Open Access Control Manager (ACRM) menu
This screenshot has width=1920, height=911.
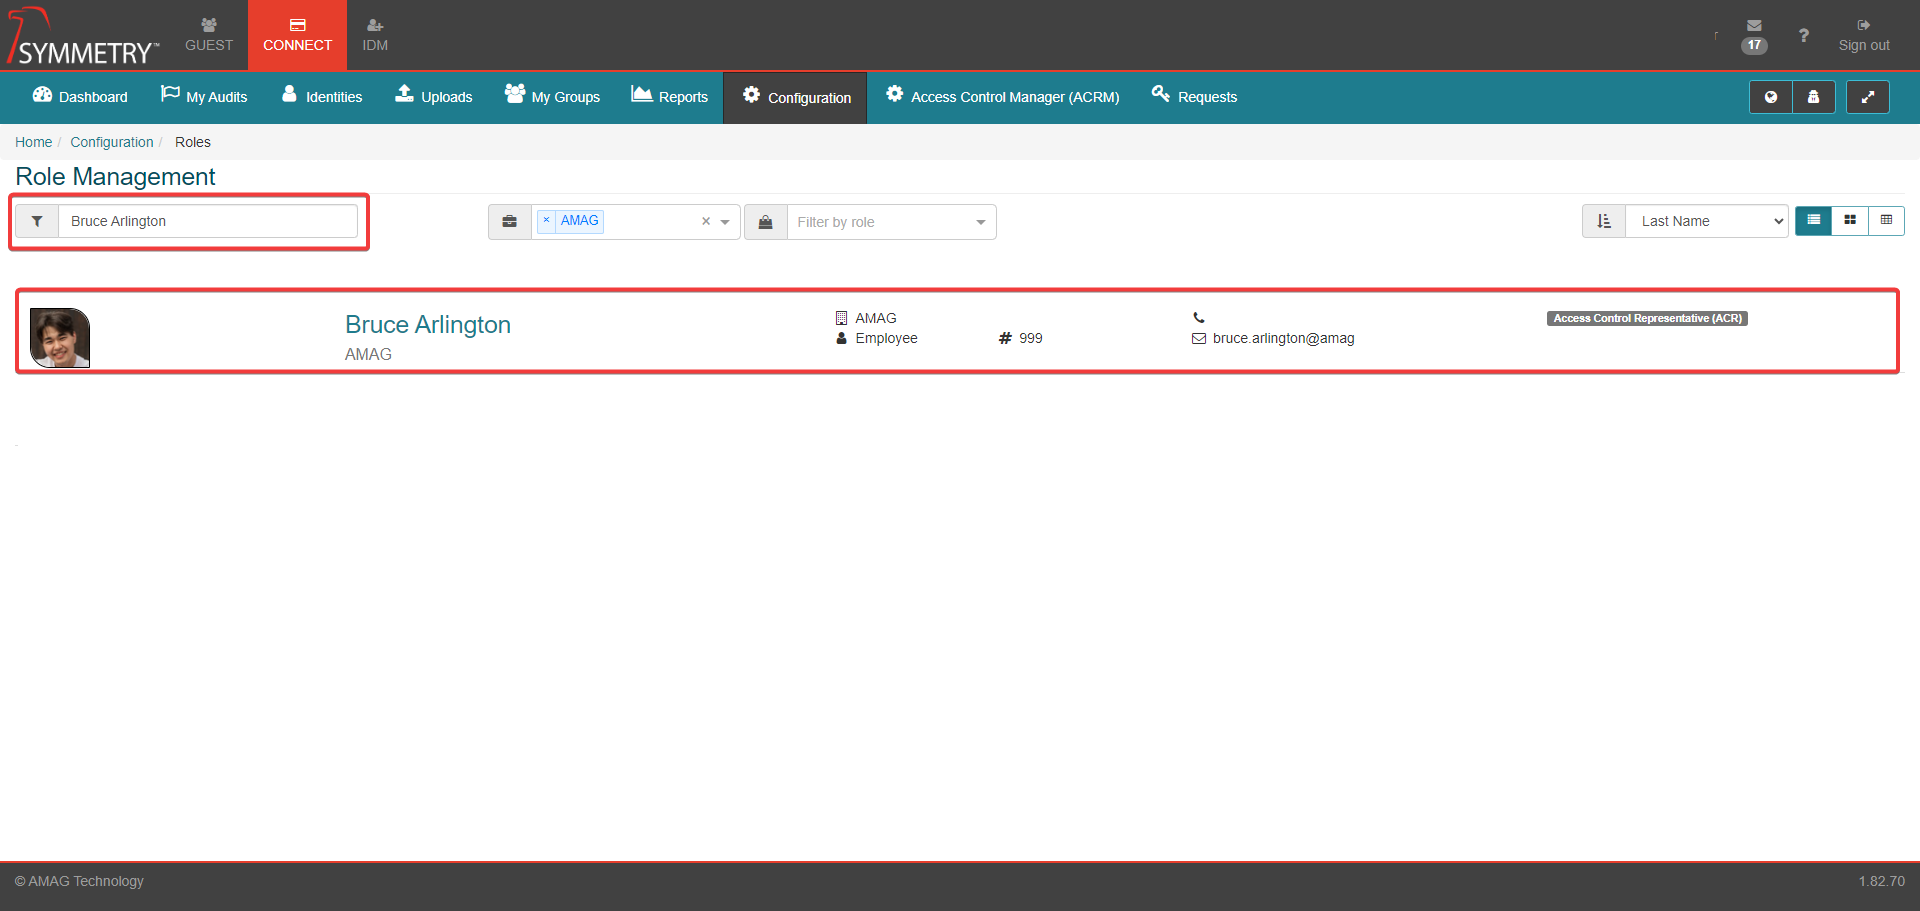click(1002, 97)
